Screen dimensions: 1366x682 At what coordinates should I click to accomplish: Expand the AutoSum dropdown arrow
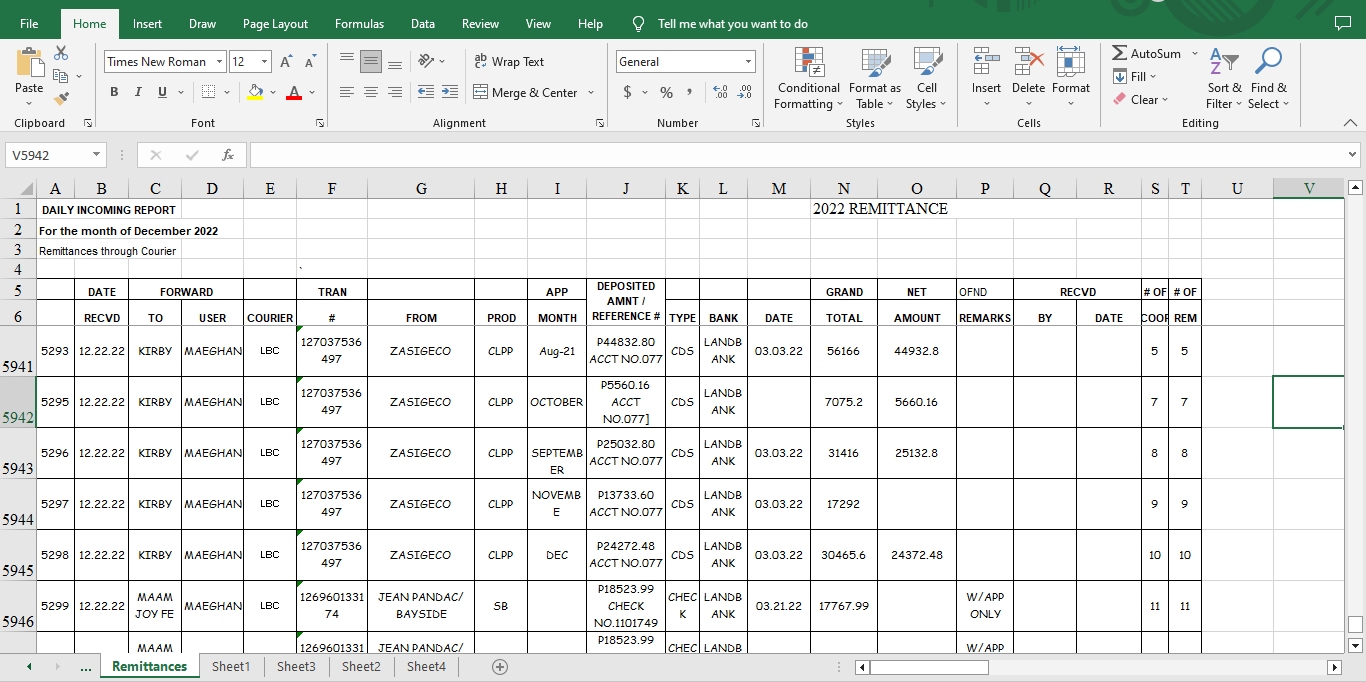pyautogui.click(x=1194, y=54)
